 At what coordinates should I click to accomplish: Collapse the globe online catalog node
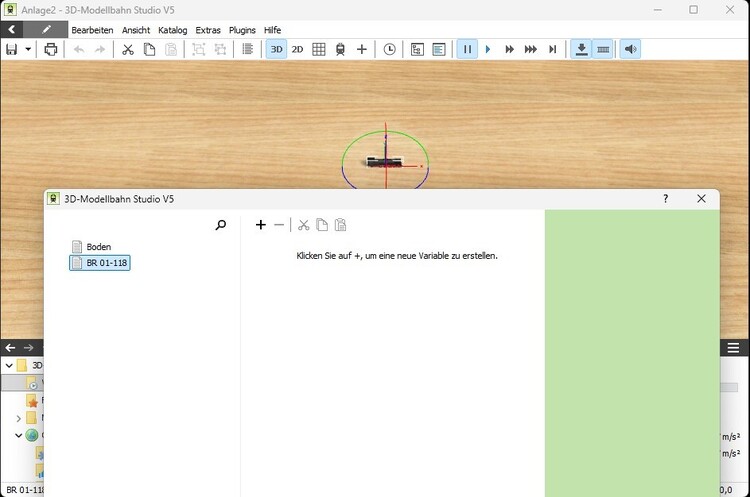pyautogui.click(x=19, y=435)
